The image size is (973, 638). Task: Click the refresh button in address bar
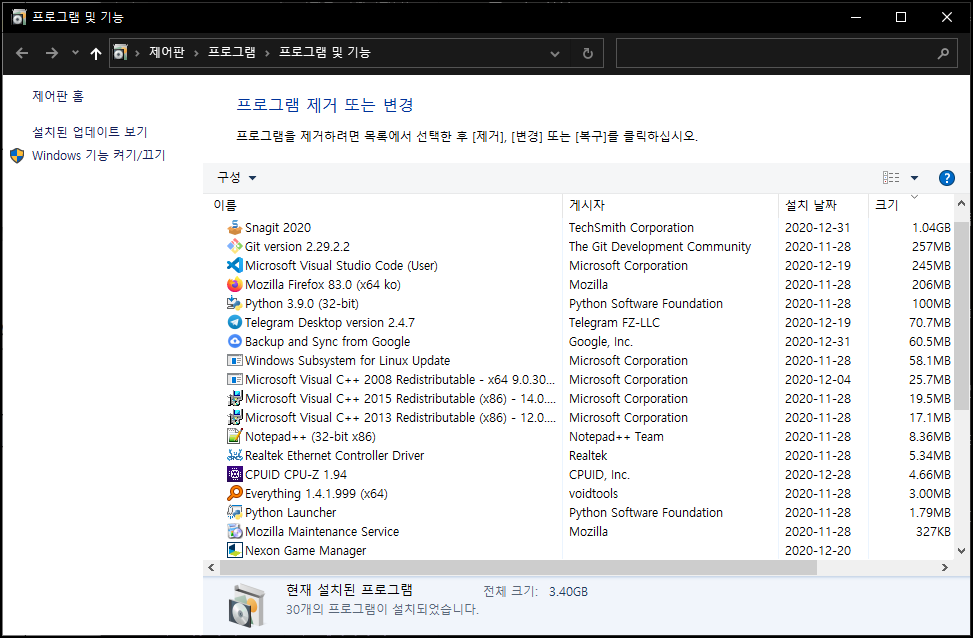pos(588,53)
